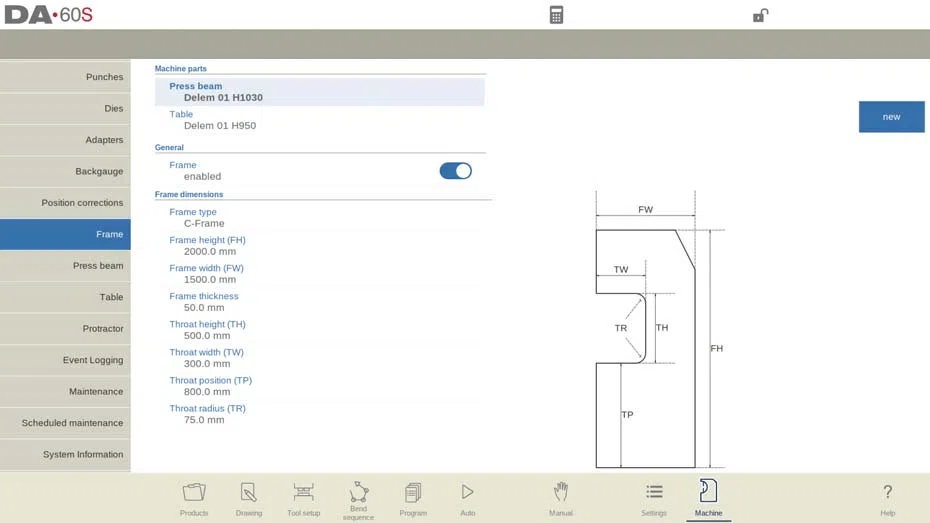Click the unlock padlock icon

pos(760,15)
